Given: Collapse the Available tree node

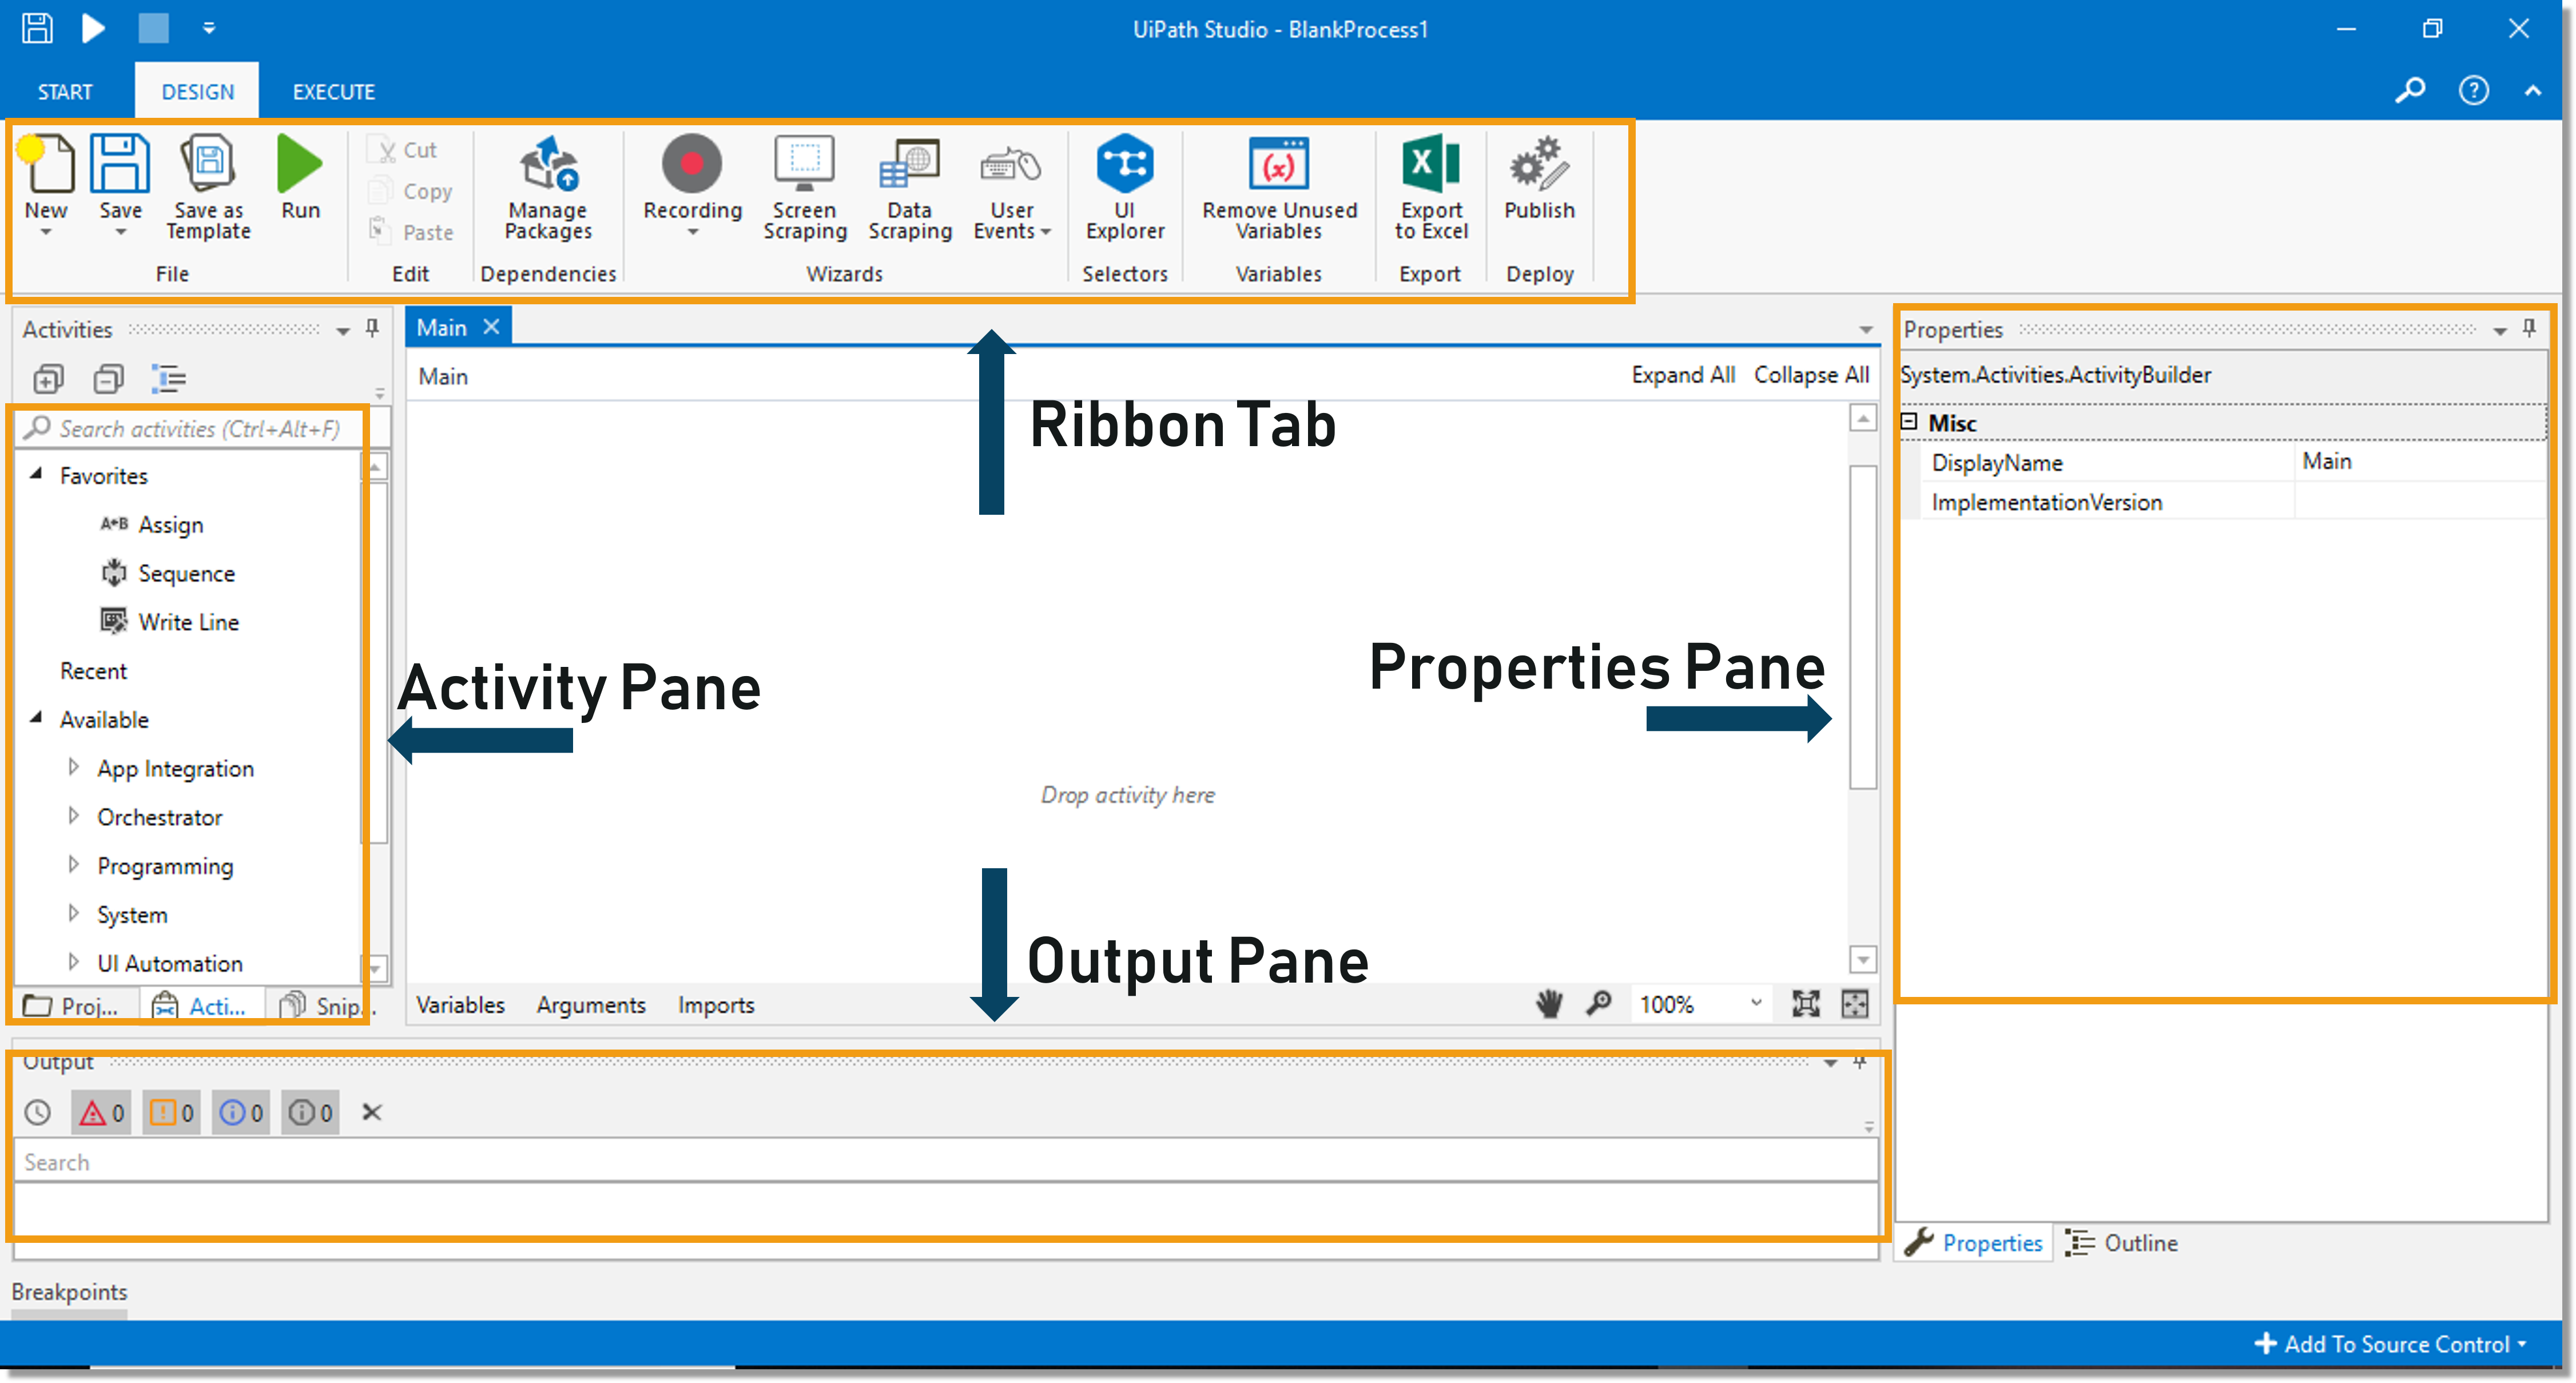Looking at the screenshot, I should pyautogui.click(x=36, y=718).
